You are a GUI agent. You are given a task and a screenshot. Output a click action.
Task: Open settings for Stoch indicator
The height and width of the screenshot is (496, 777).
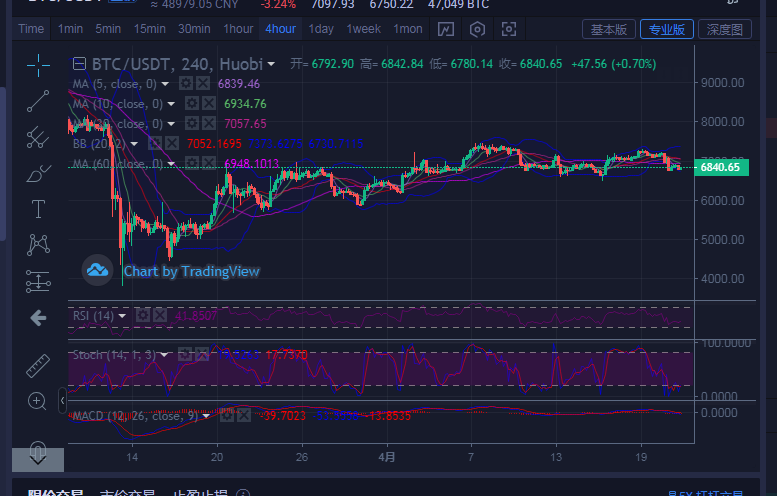point(185,354)
